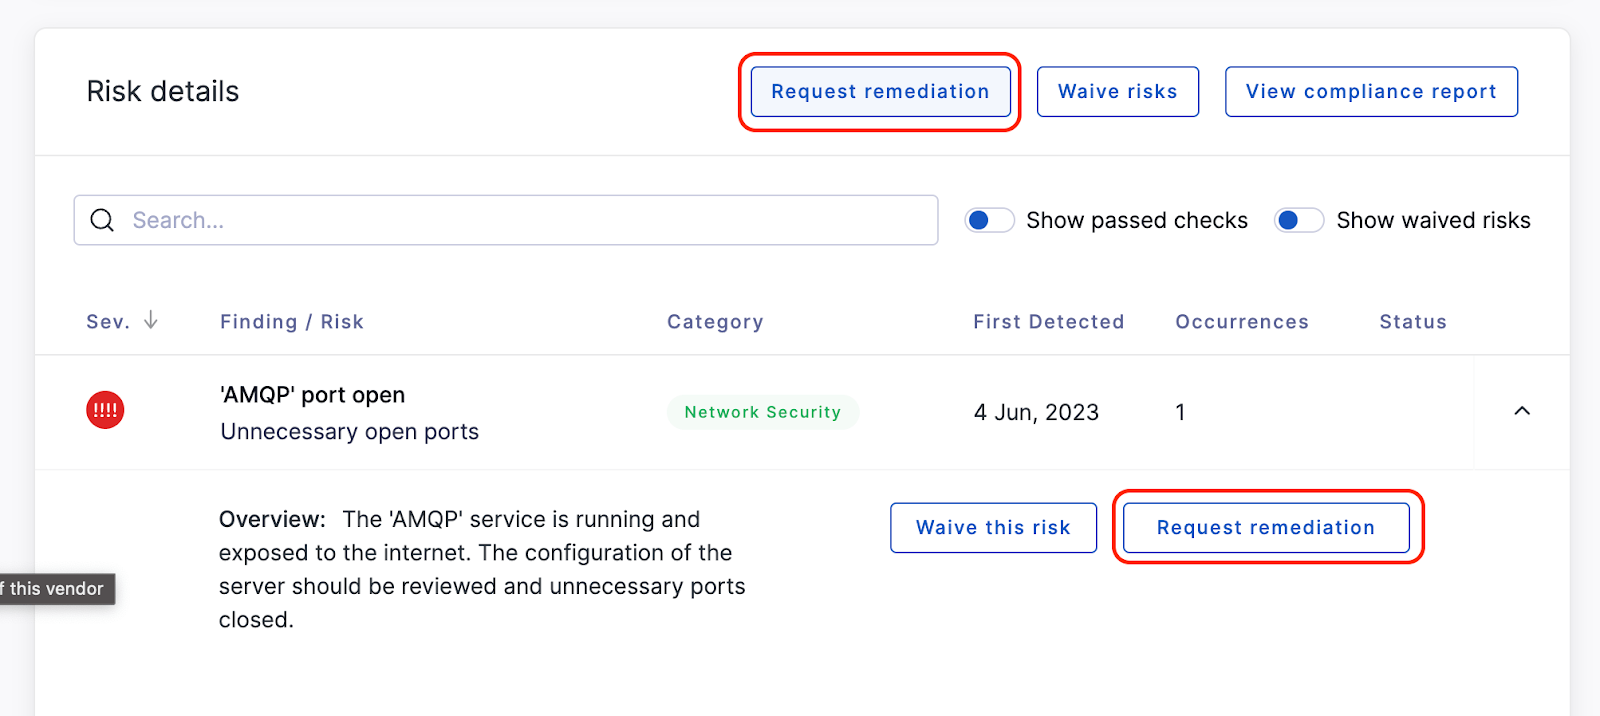Focus the Search input field

pyautogui.click(x=506, y=220)
